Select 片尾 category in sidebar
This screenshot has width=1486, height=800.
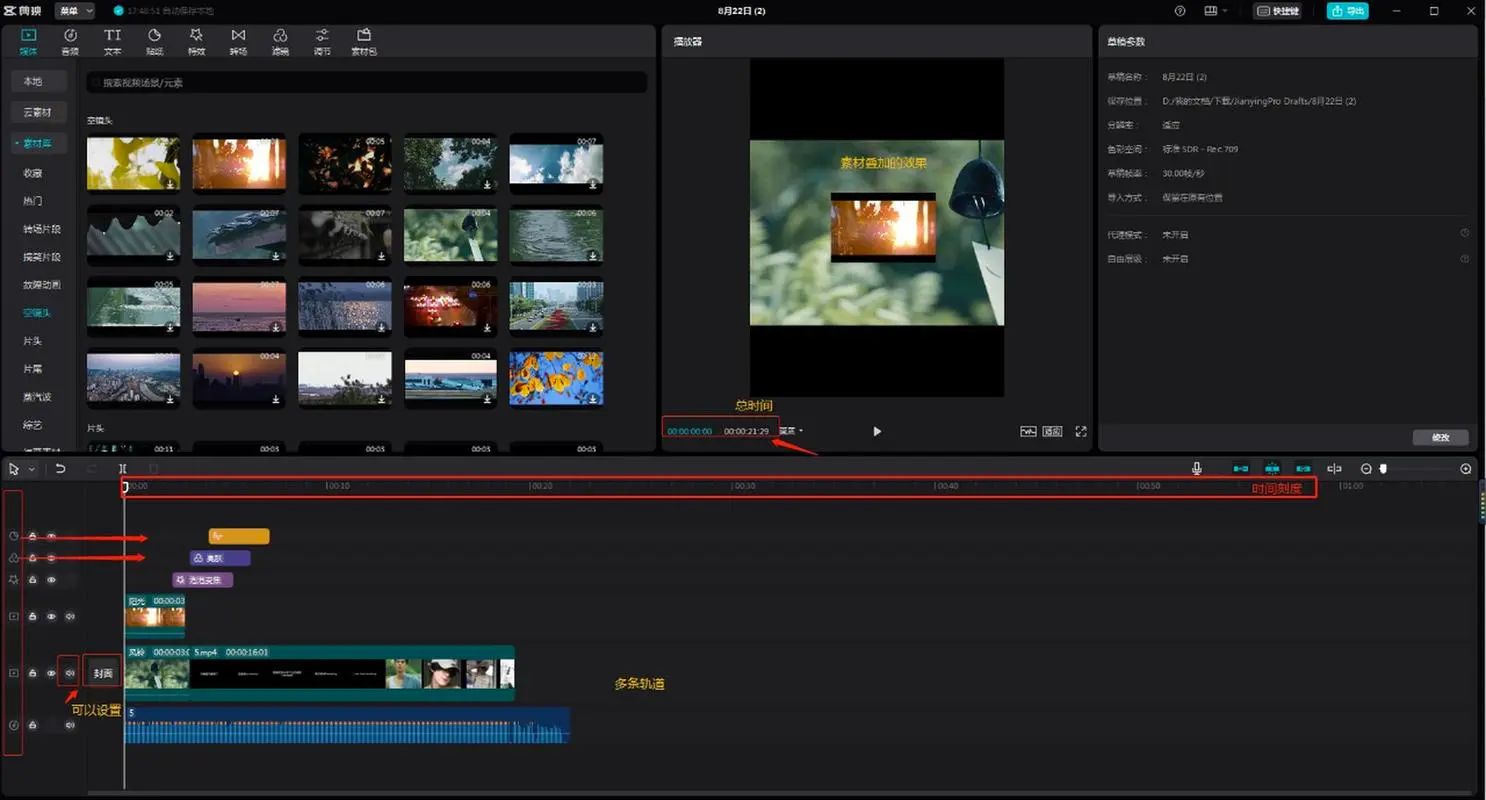(x=33, y=368)
